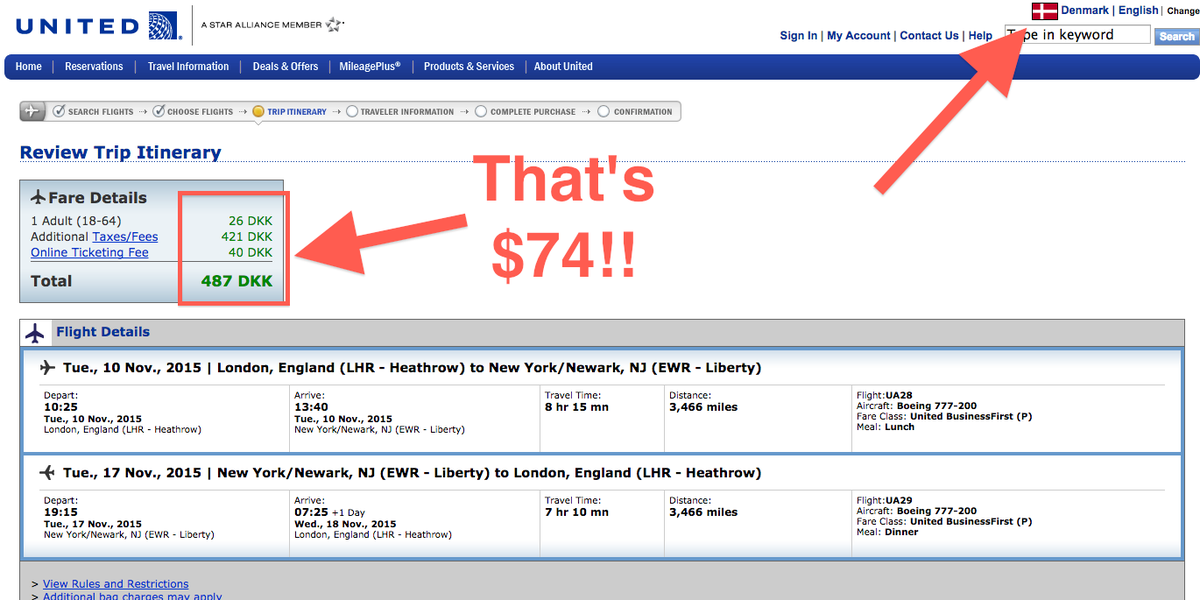Click the Search Flights checkmark step icon
Viewport: 1200px width, 600px height.
click(x=59, y=111)
